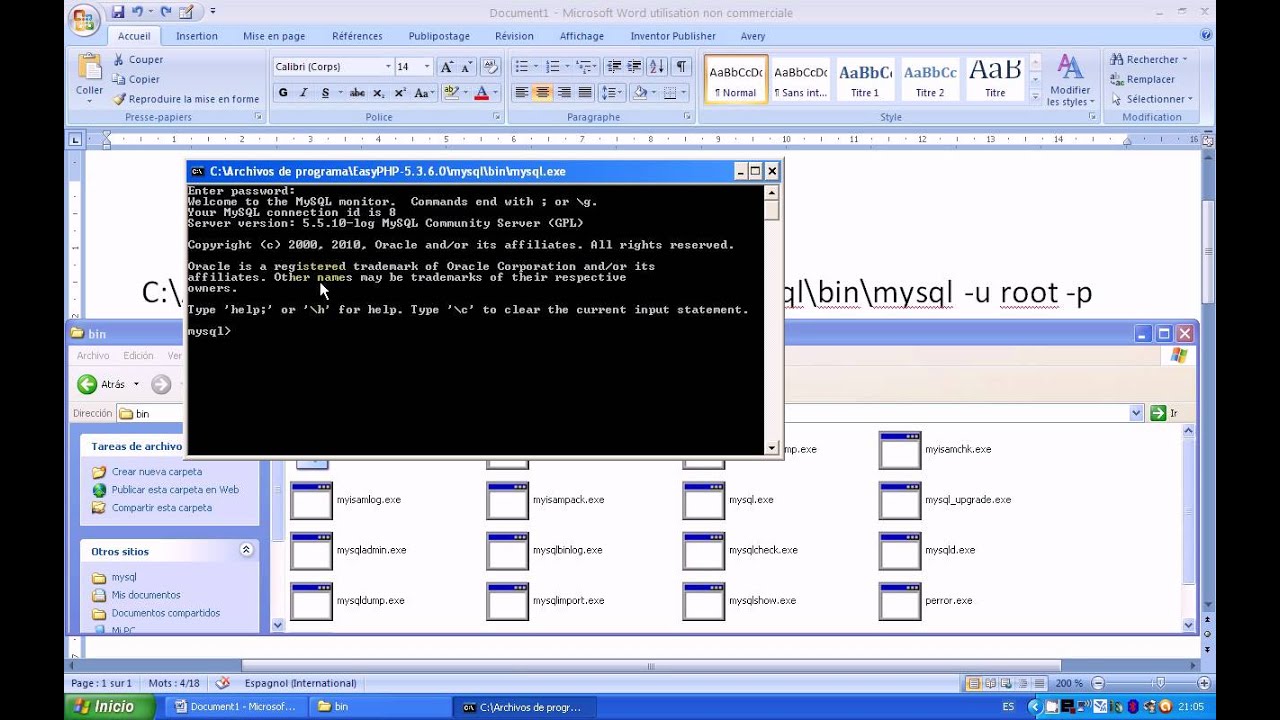Toggle center alignment
Screen dimensions: 1280x720
tap(542, 93)
